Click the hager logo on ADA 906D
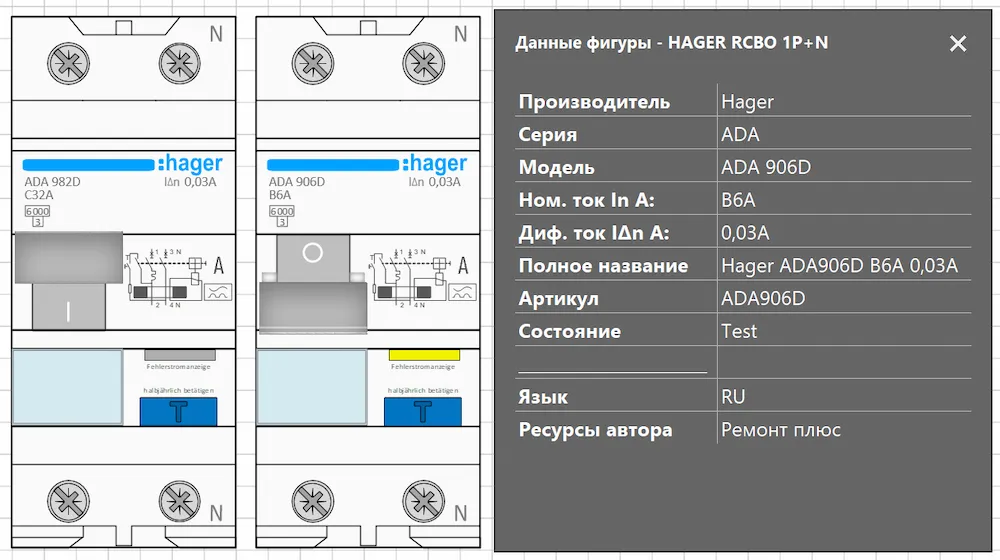Image resolution: width=1000 pixels, height=560 pixels. [x=434, y=163]
